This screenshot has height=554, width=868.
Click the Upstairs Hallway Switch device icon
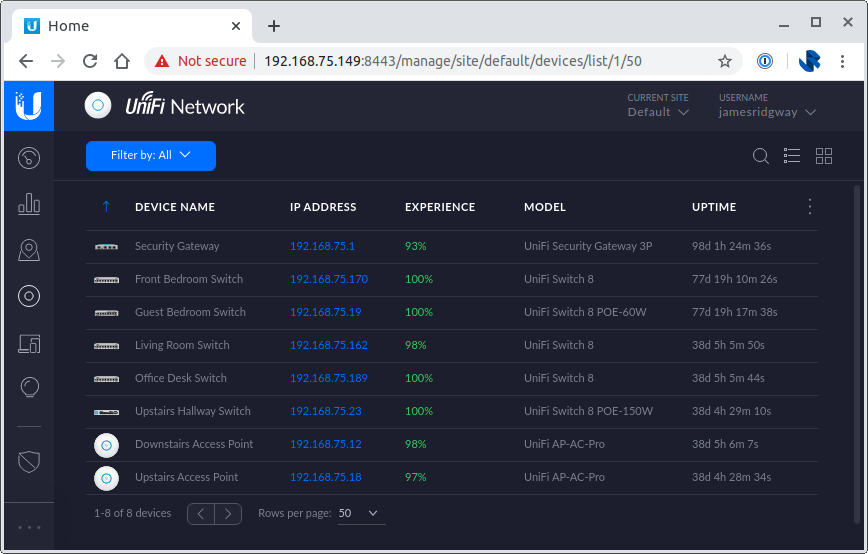click(106, 412)
